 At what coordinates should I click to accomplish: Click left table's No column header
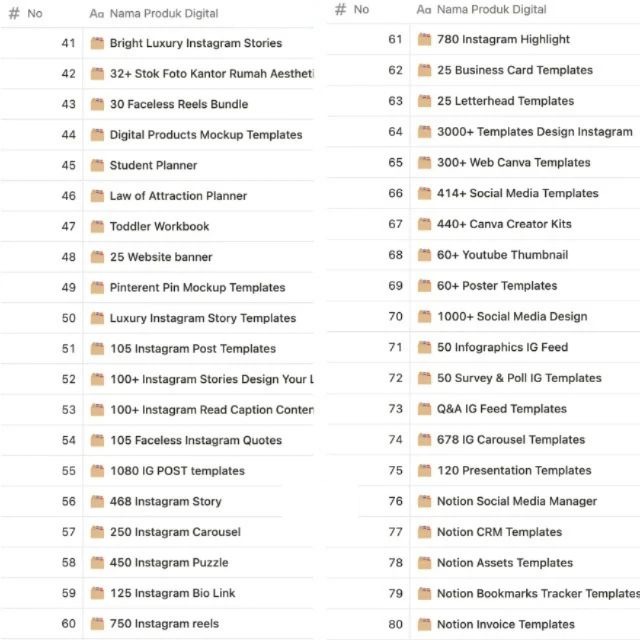34,14
